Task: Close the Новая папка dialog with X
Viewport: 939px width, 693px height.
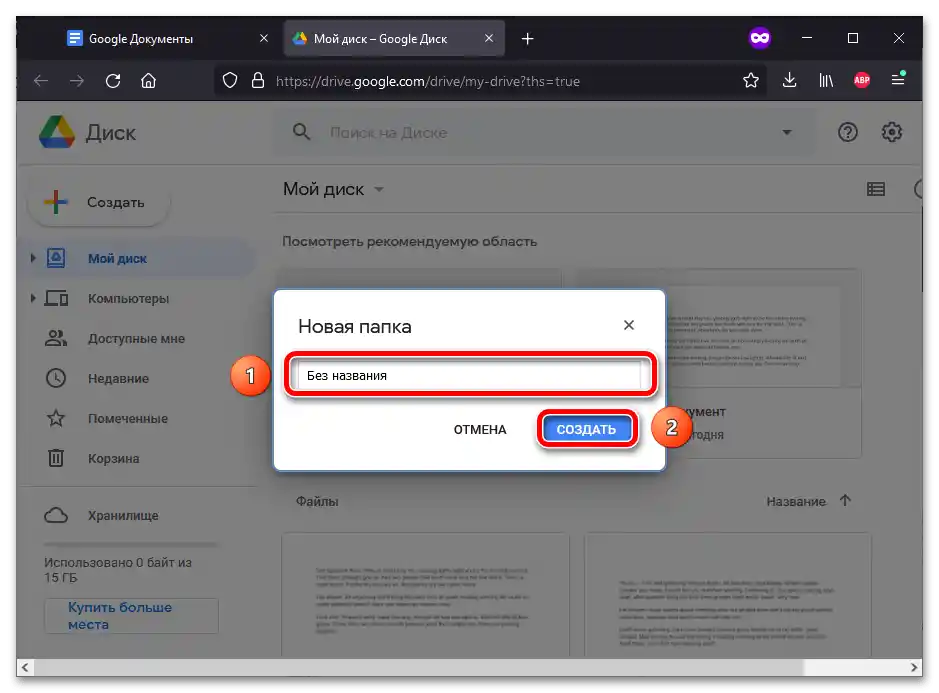Action: point(628,325)
